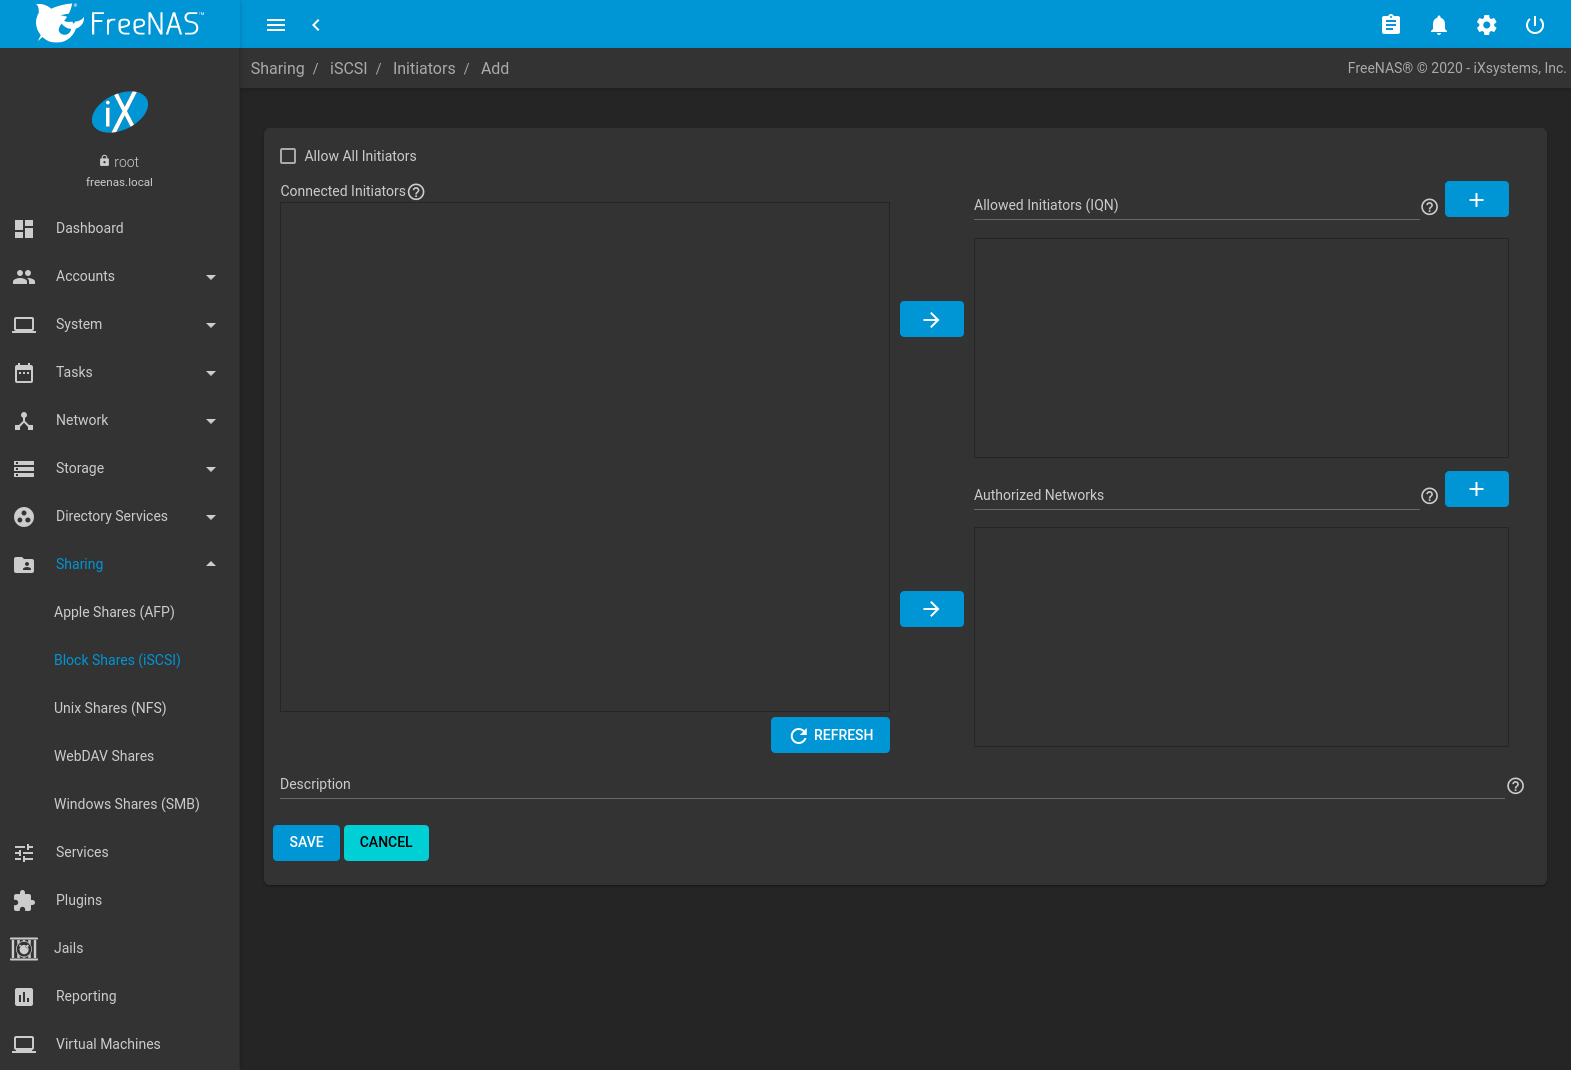Collapse sidebar with the back chevron
1571x1070 pixels.
(x=316, y=25)
